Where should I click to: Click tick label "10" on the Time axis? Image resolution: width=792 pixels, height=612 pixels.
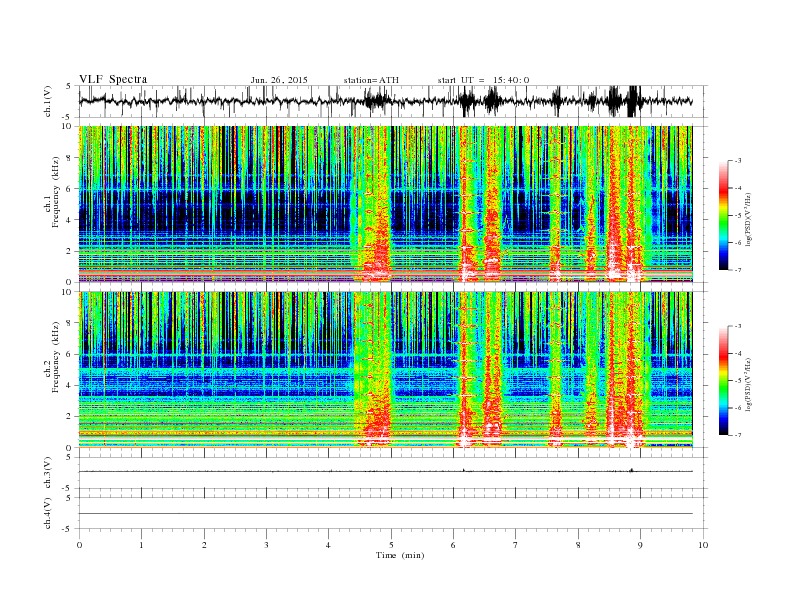tap(703, 545)
